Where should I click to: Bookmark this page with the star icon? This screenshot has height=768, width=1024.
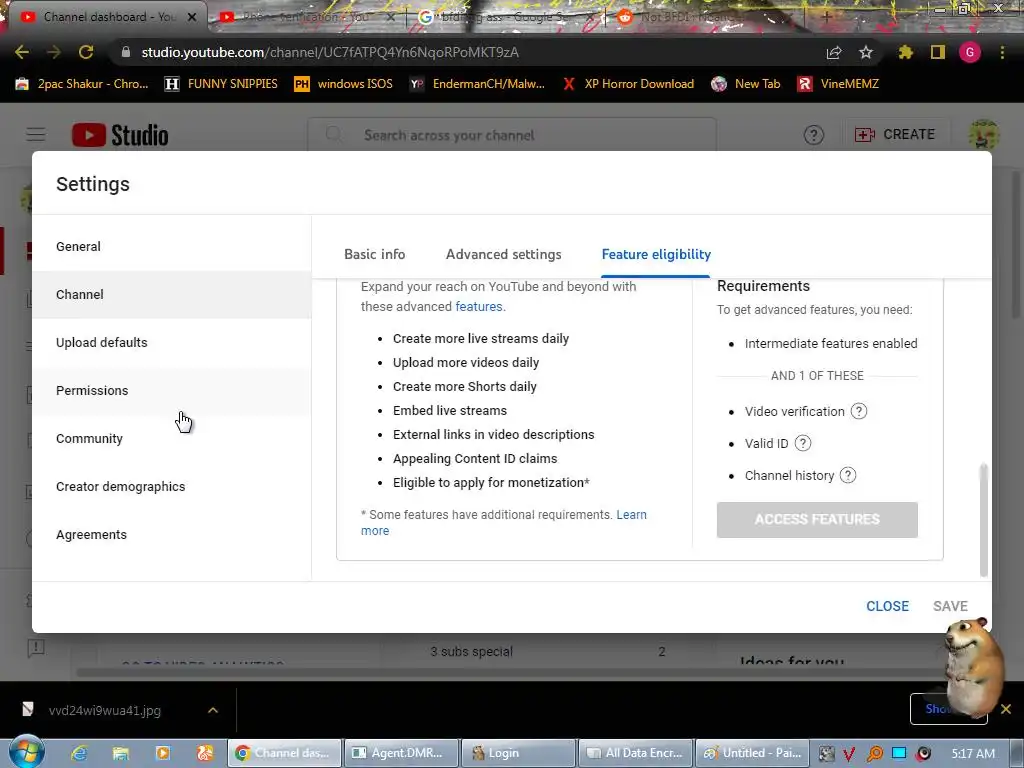coord(866,52)
